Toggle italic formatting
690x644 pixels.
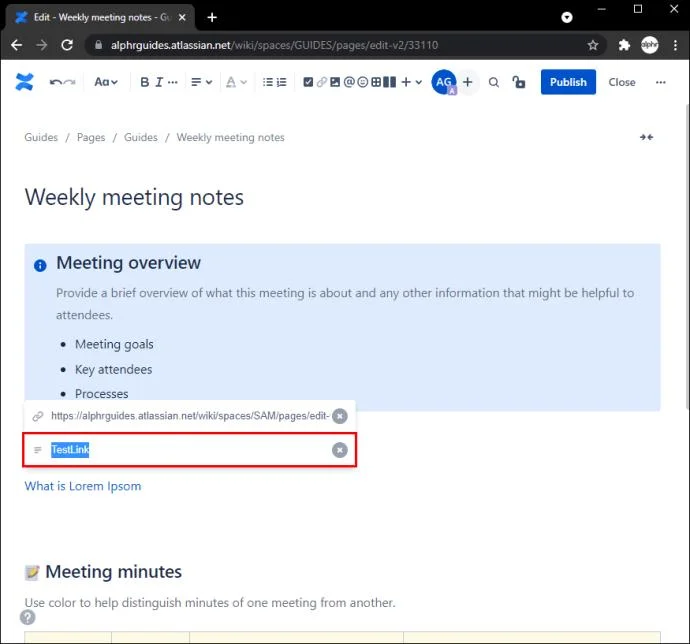coord(160,82)
